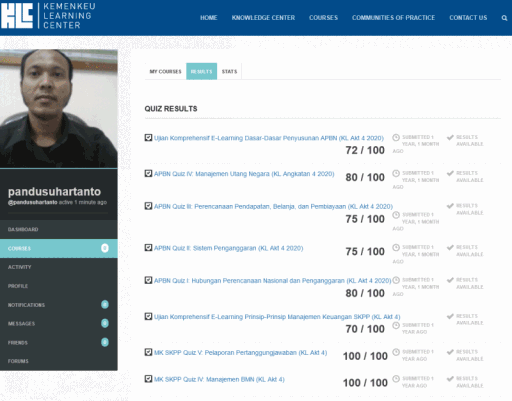The image size is (512, 401).
Task: Click checkbox icon for APBN Quiz III
Action: click(x=148, y=206)
